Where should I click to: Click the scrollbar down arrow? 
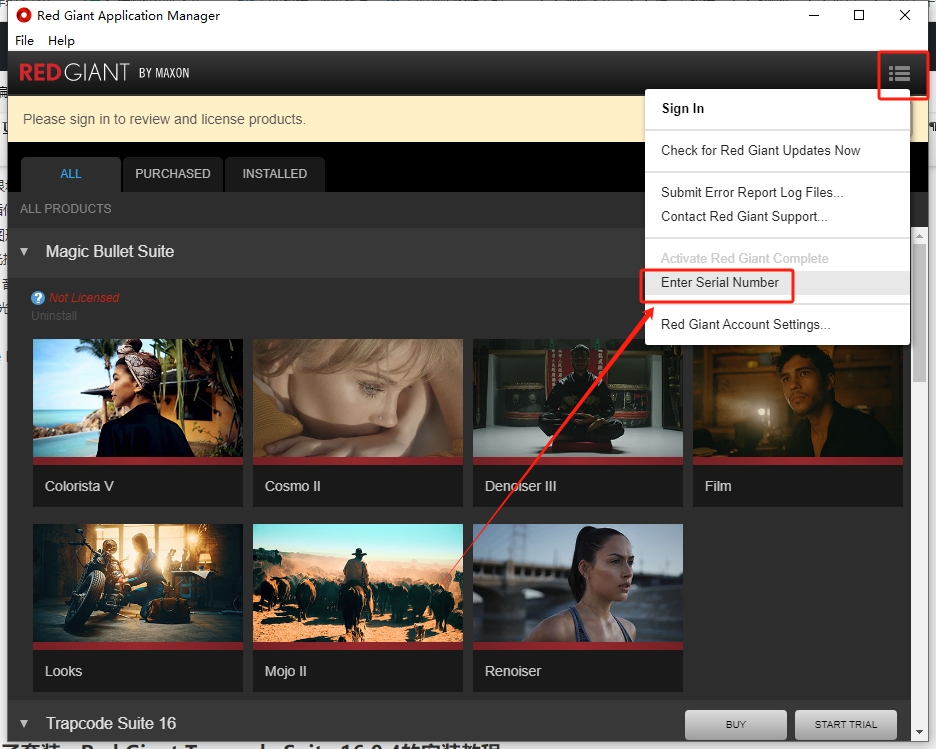pyautogui.click(x=919, y=732)
